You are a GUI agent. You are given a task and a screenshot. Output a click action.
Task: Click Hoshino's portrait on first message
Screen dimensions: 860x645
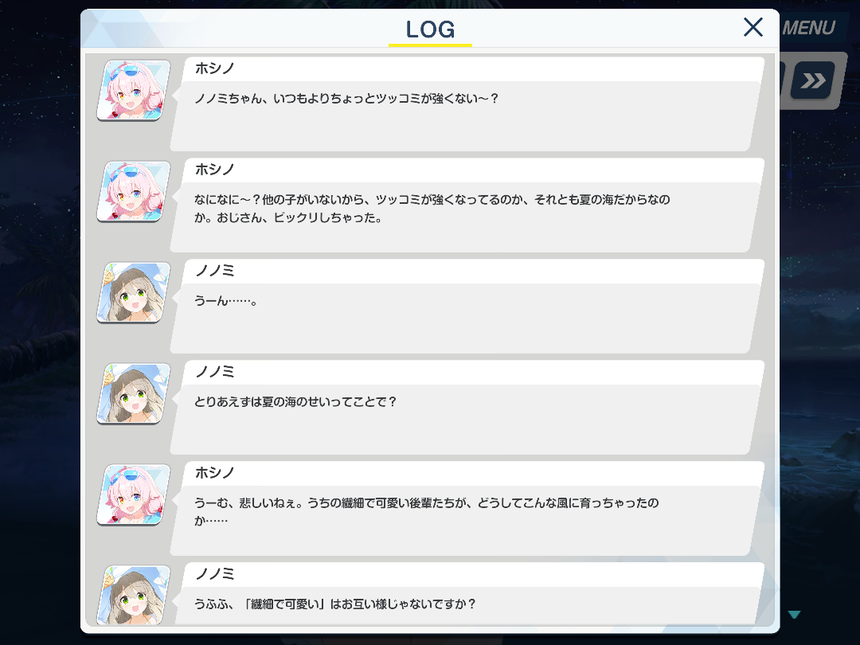133,90
